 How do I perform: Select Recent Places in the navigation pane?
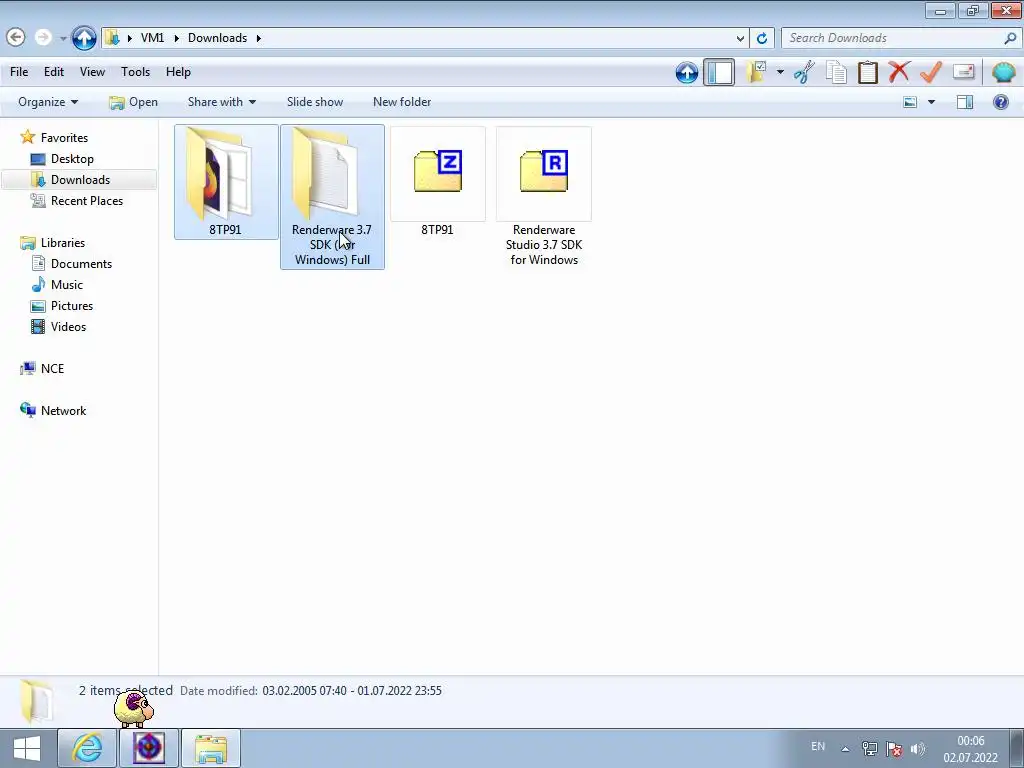pos(87,200)
